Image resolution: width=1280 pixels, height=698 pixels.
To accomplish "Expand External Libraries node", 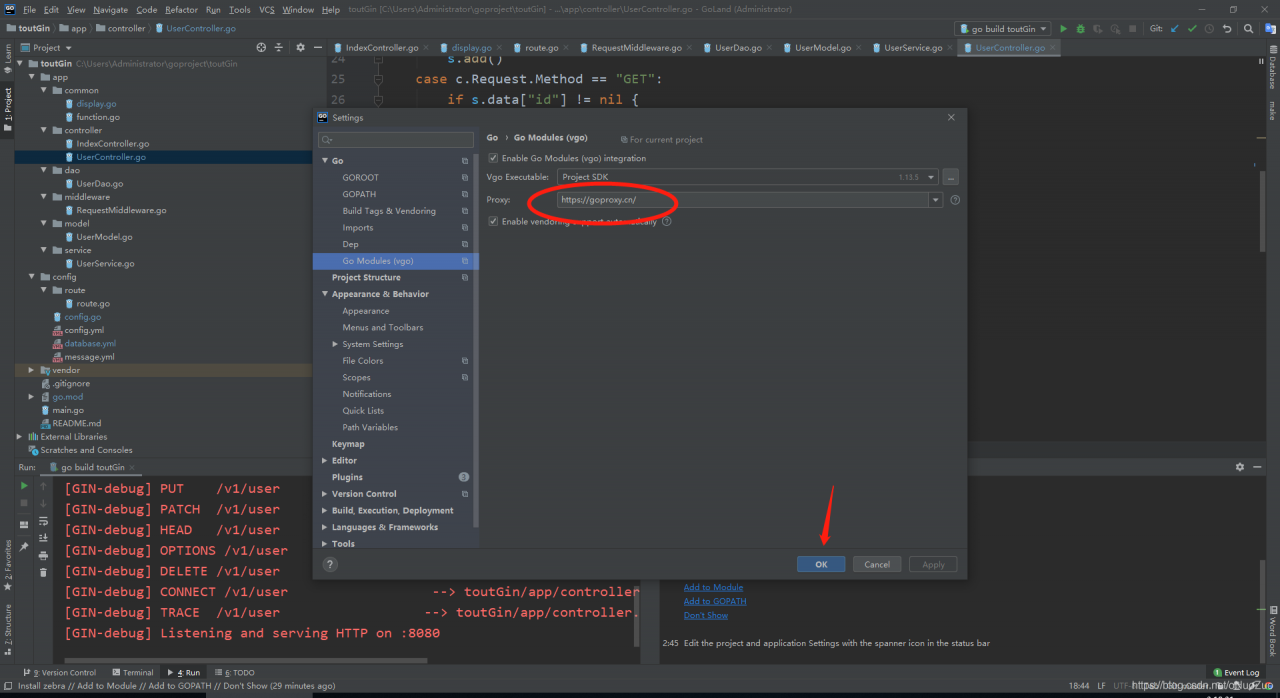I will coord(19,437).
